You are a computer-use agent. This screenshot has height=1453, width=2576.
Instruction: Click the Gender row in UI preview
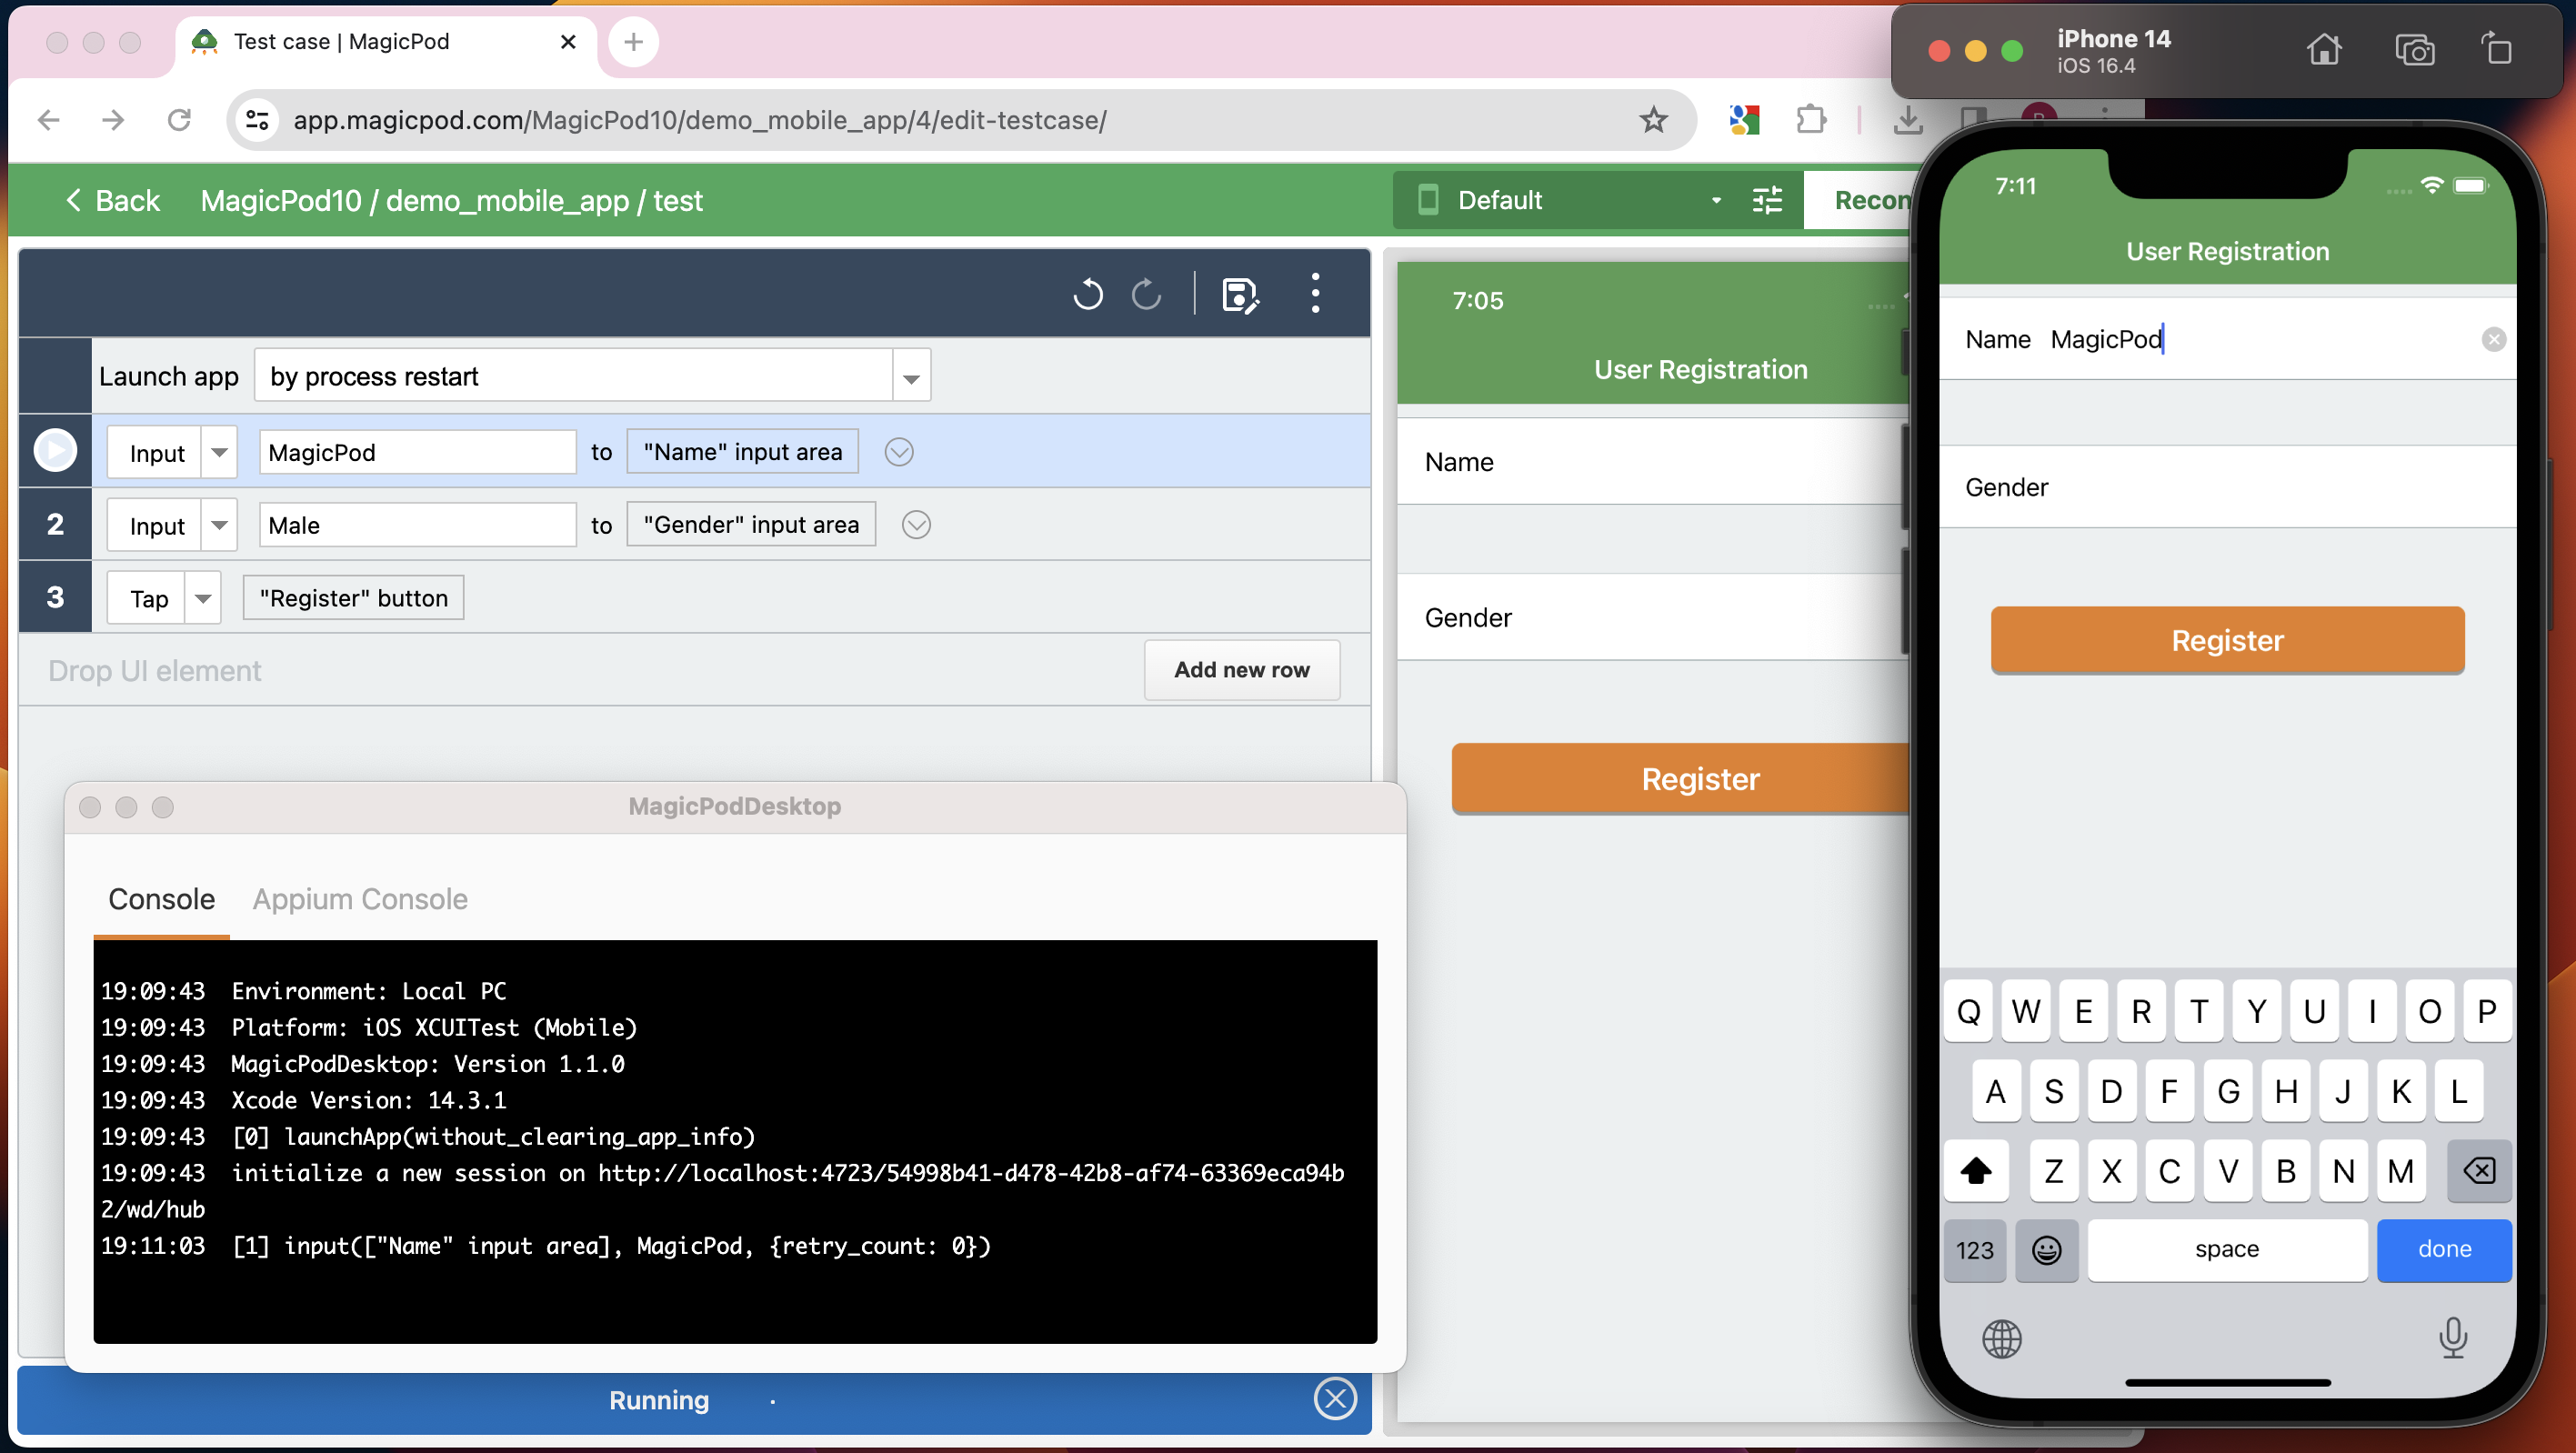pos(1653,617)
